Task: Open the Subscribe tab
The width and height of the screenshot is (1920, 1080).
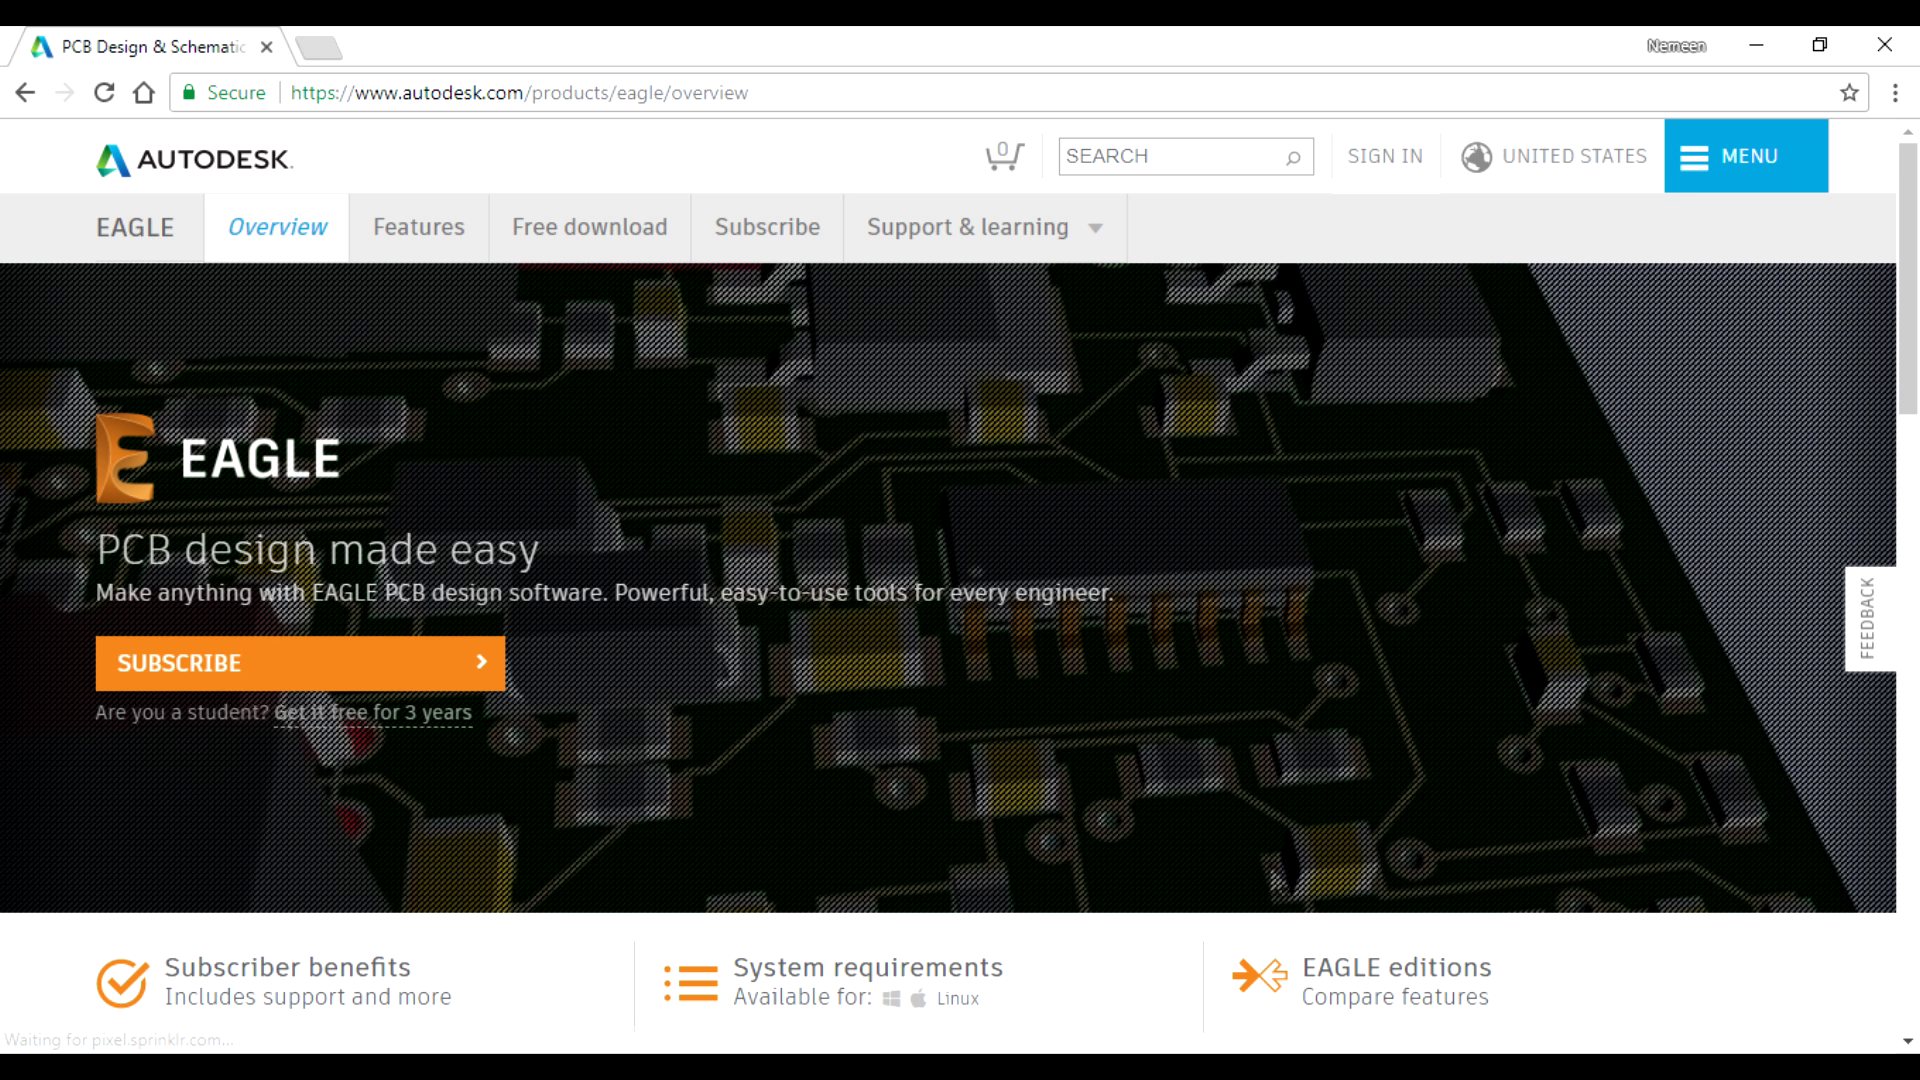Action: click(767, 228)
